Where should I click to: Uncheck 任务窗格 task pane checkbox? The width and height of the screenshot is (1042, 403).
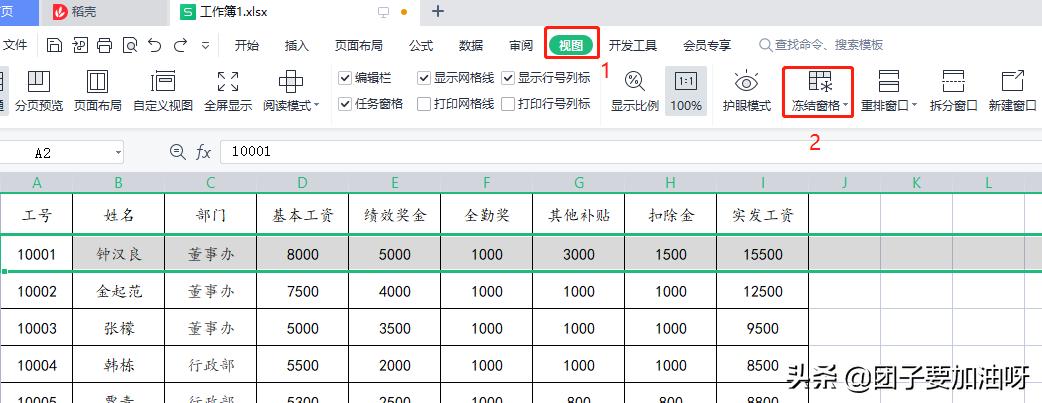click(x=345, y=104)
